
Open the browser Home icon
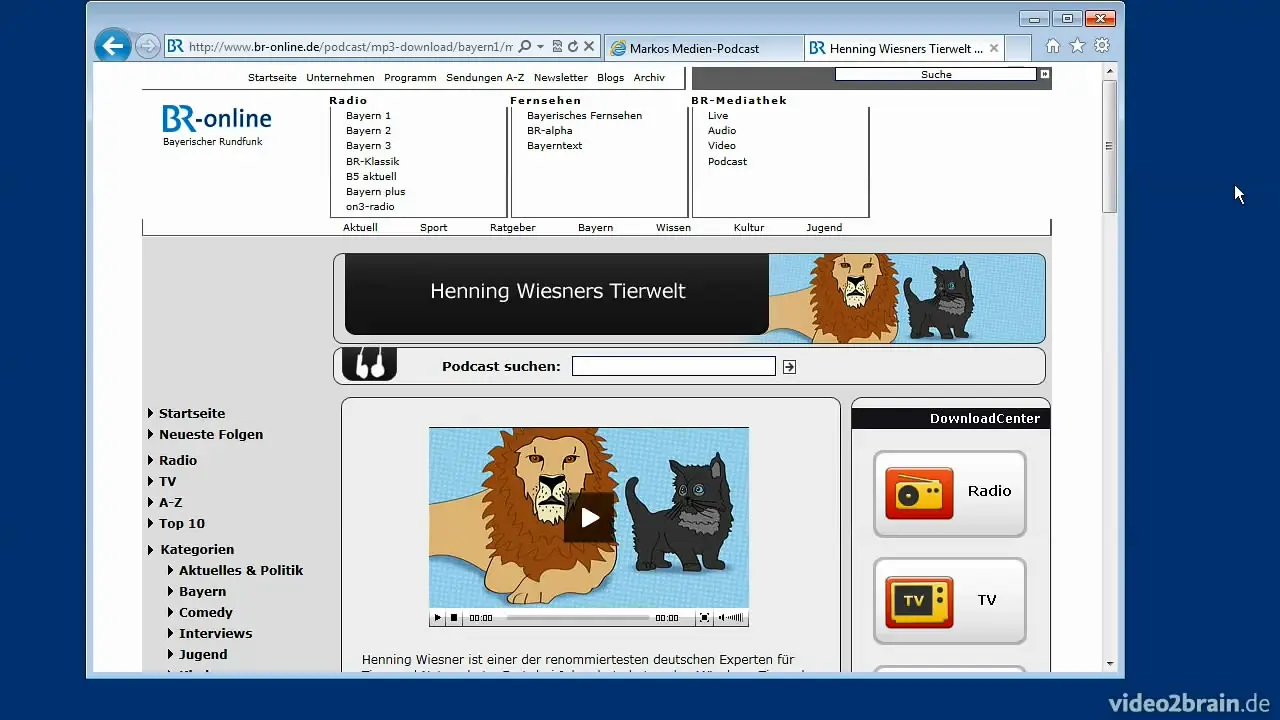(1053, 46)
